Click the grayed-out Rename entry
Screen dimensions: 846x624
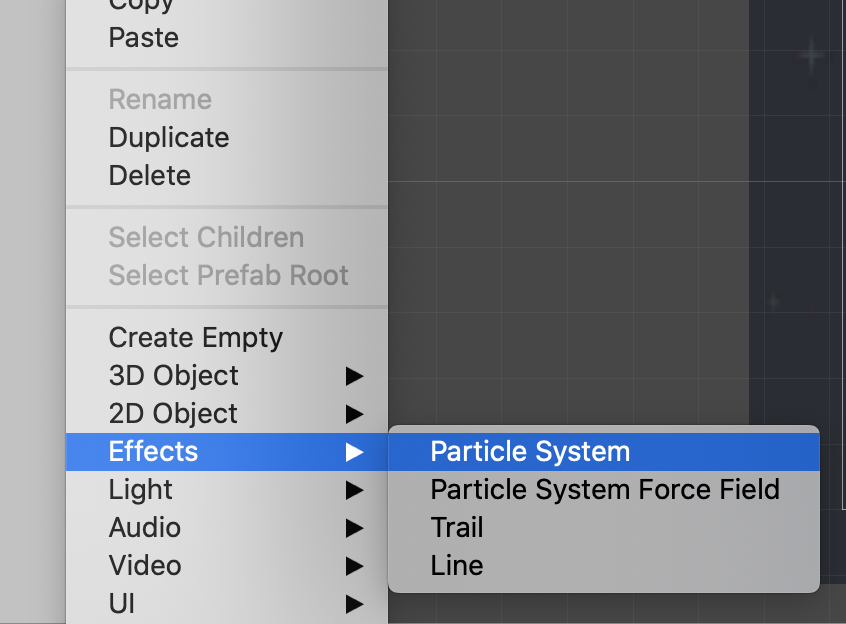(160, 100)
